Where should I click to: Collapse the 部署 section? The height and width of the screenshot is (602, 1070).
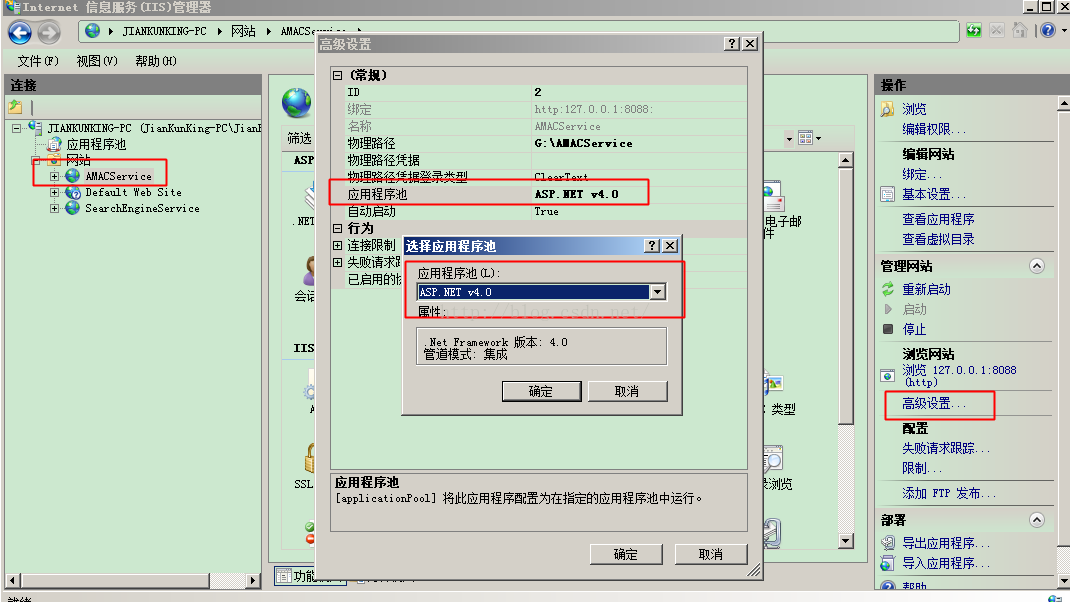pos(1037,520)
